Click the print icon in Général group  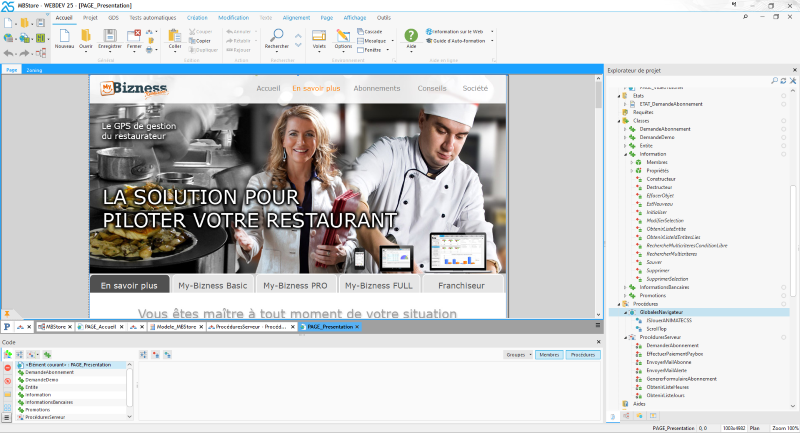point(149,50)
